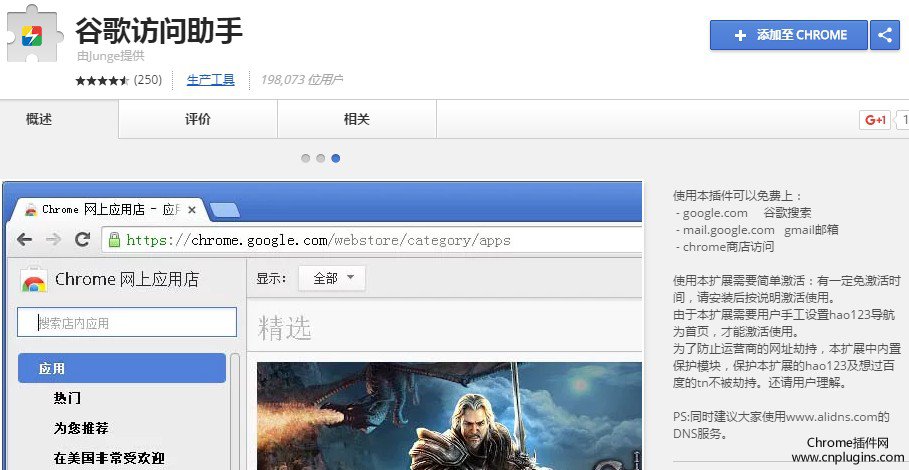Screen dimensions: 909x470
Task: Open the 生产工具 category link
Action: click(210, 80)
